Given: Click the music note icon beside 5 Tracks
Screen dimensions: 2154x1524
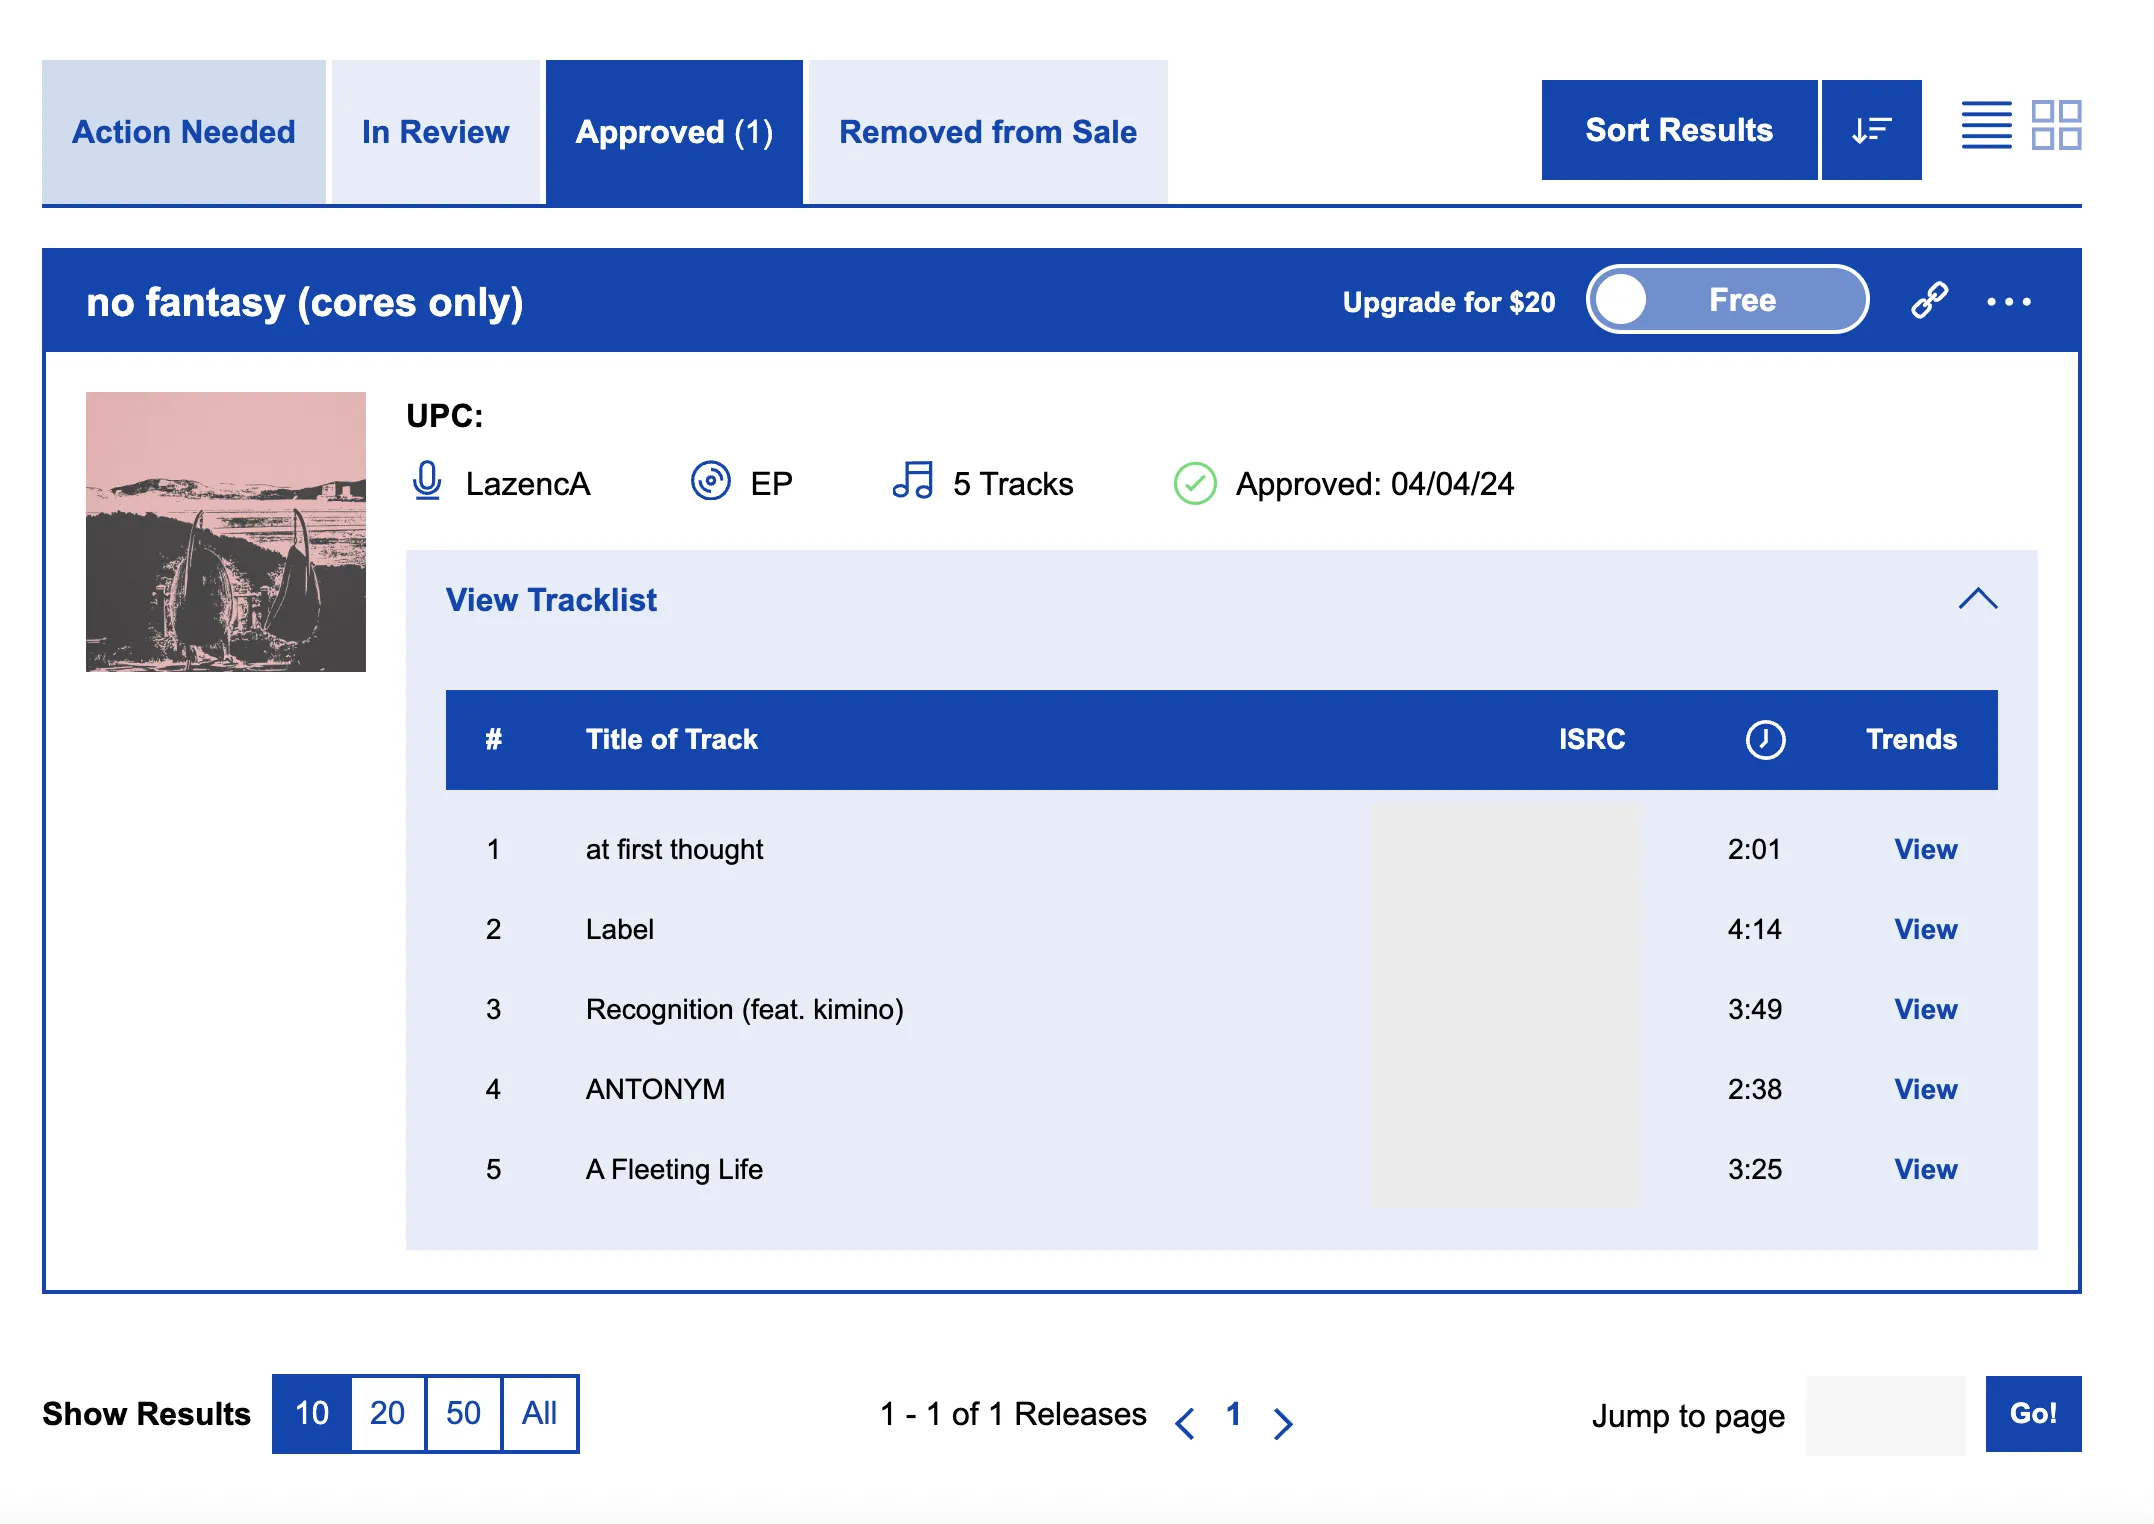Looking at the screenshot, I should (x=912, y=480).
